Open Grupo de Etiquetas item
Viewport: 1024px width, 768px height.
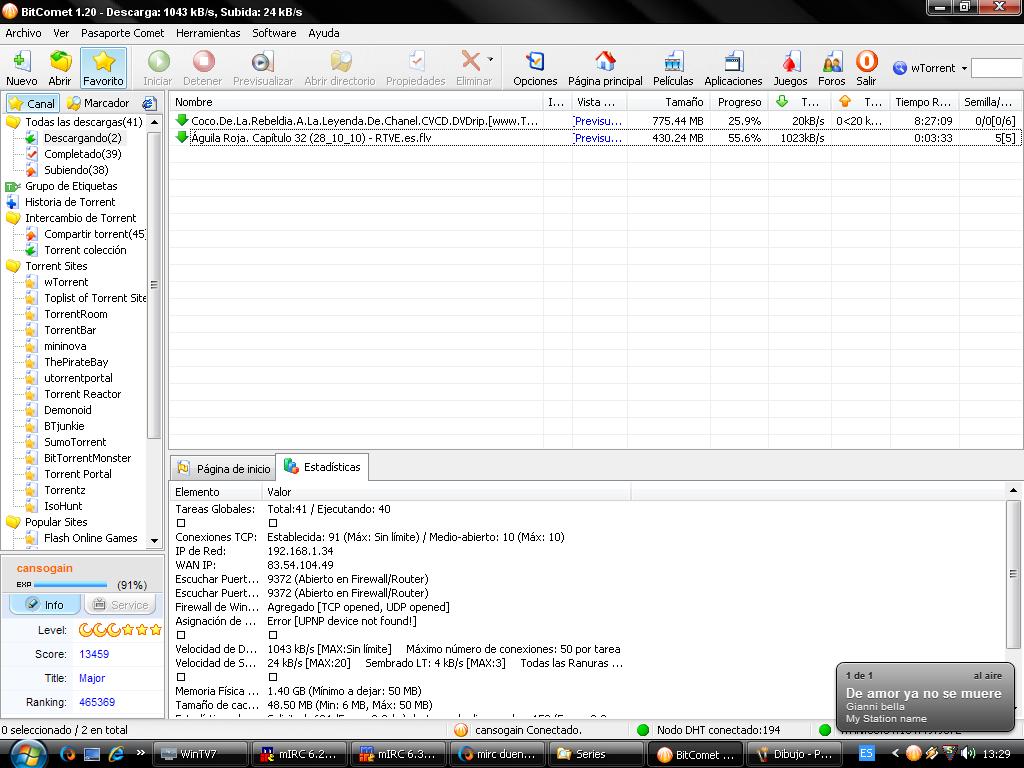[71, 186]
